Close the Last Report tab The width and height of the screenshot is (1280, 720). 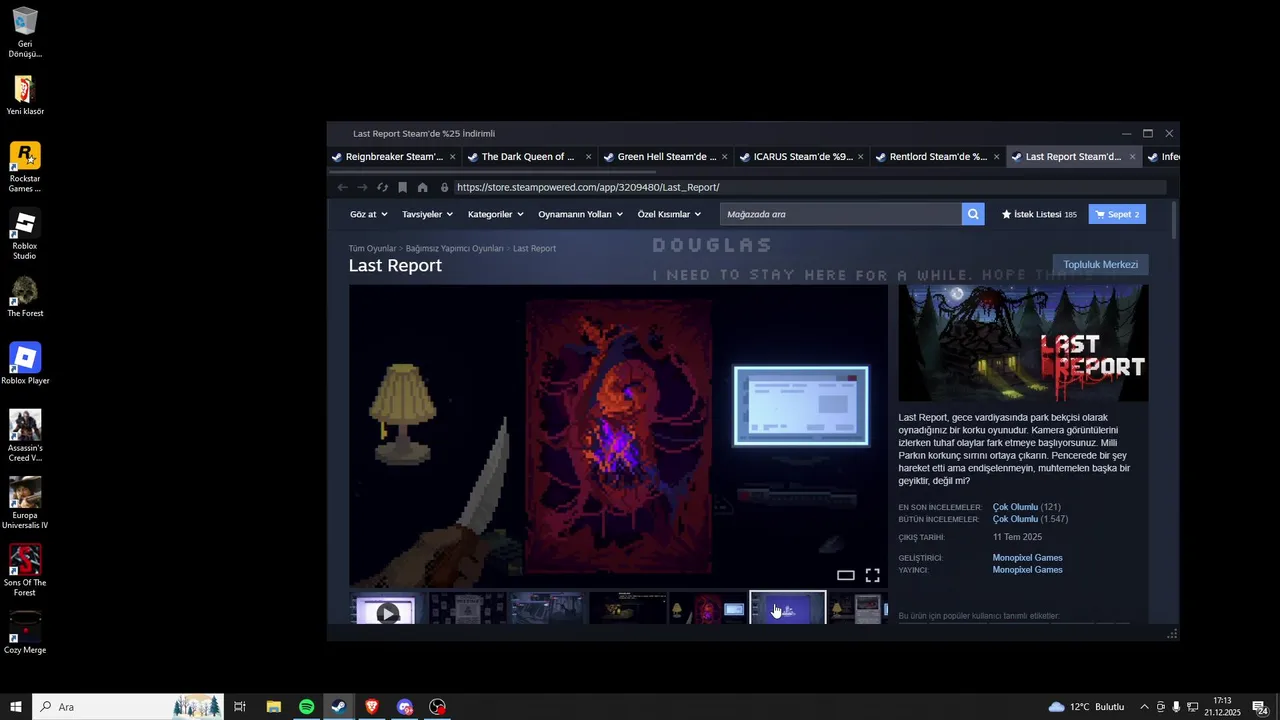click(1132, 157)
